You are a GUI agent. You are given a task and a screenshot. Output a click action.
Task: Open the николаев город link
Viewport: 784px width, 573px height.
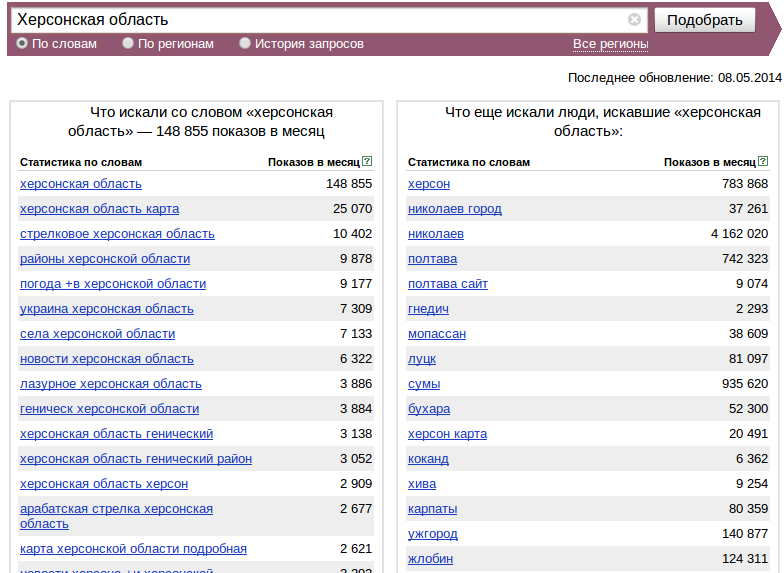(x=454, y=208)
